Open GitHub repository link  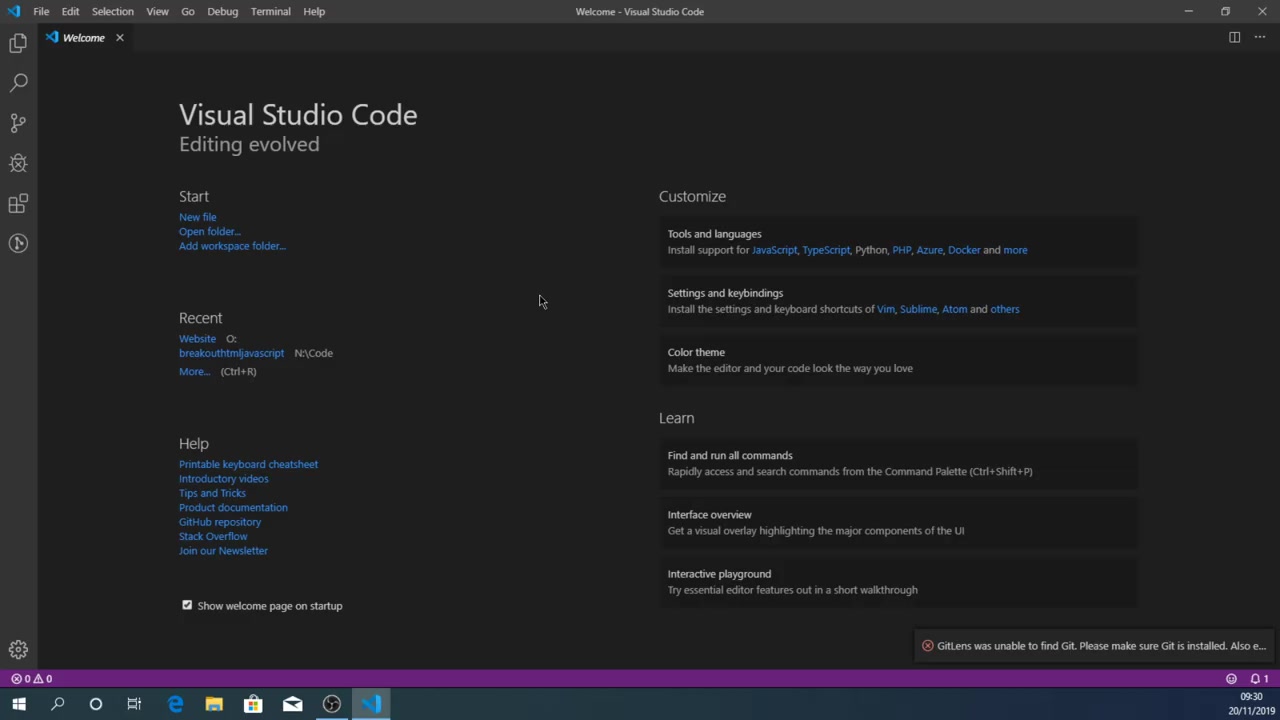pyautogui.click(x=220, y=522)
